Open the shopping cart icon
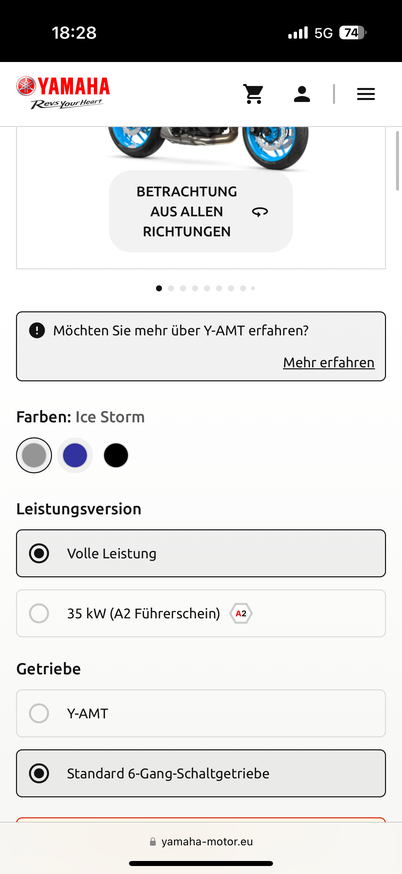The height and width of the screenshot is (874, 402). coord(253,94)
